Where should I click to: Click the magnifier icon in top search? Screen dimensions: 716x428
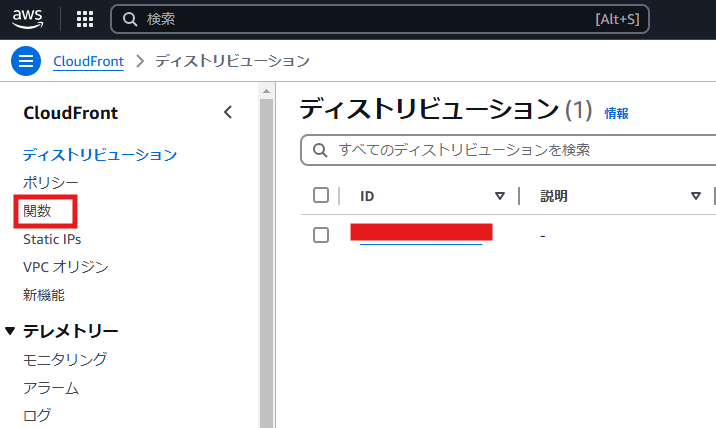(130, 19)
